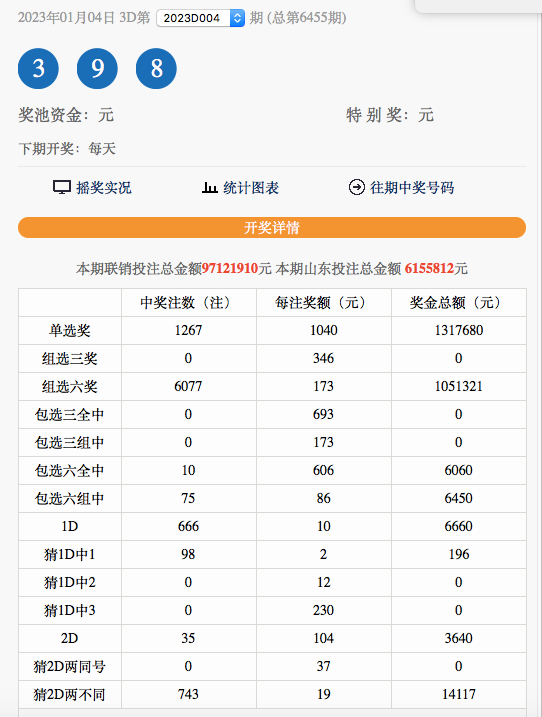This screenshot has width=542, height=717.
Task: Select the 猜2D两不同 row label
Action: [x=70, y=694]
